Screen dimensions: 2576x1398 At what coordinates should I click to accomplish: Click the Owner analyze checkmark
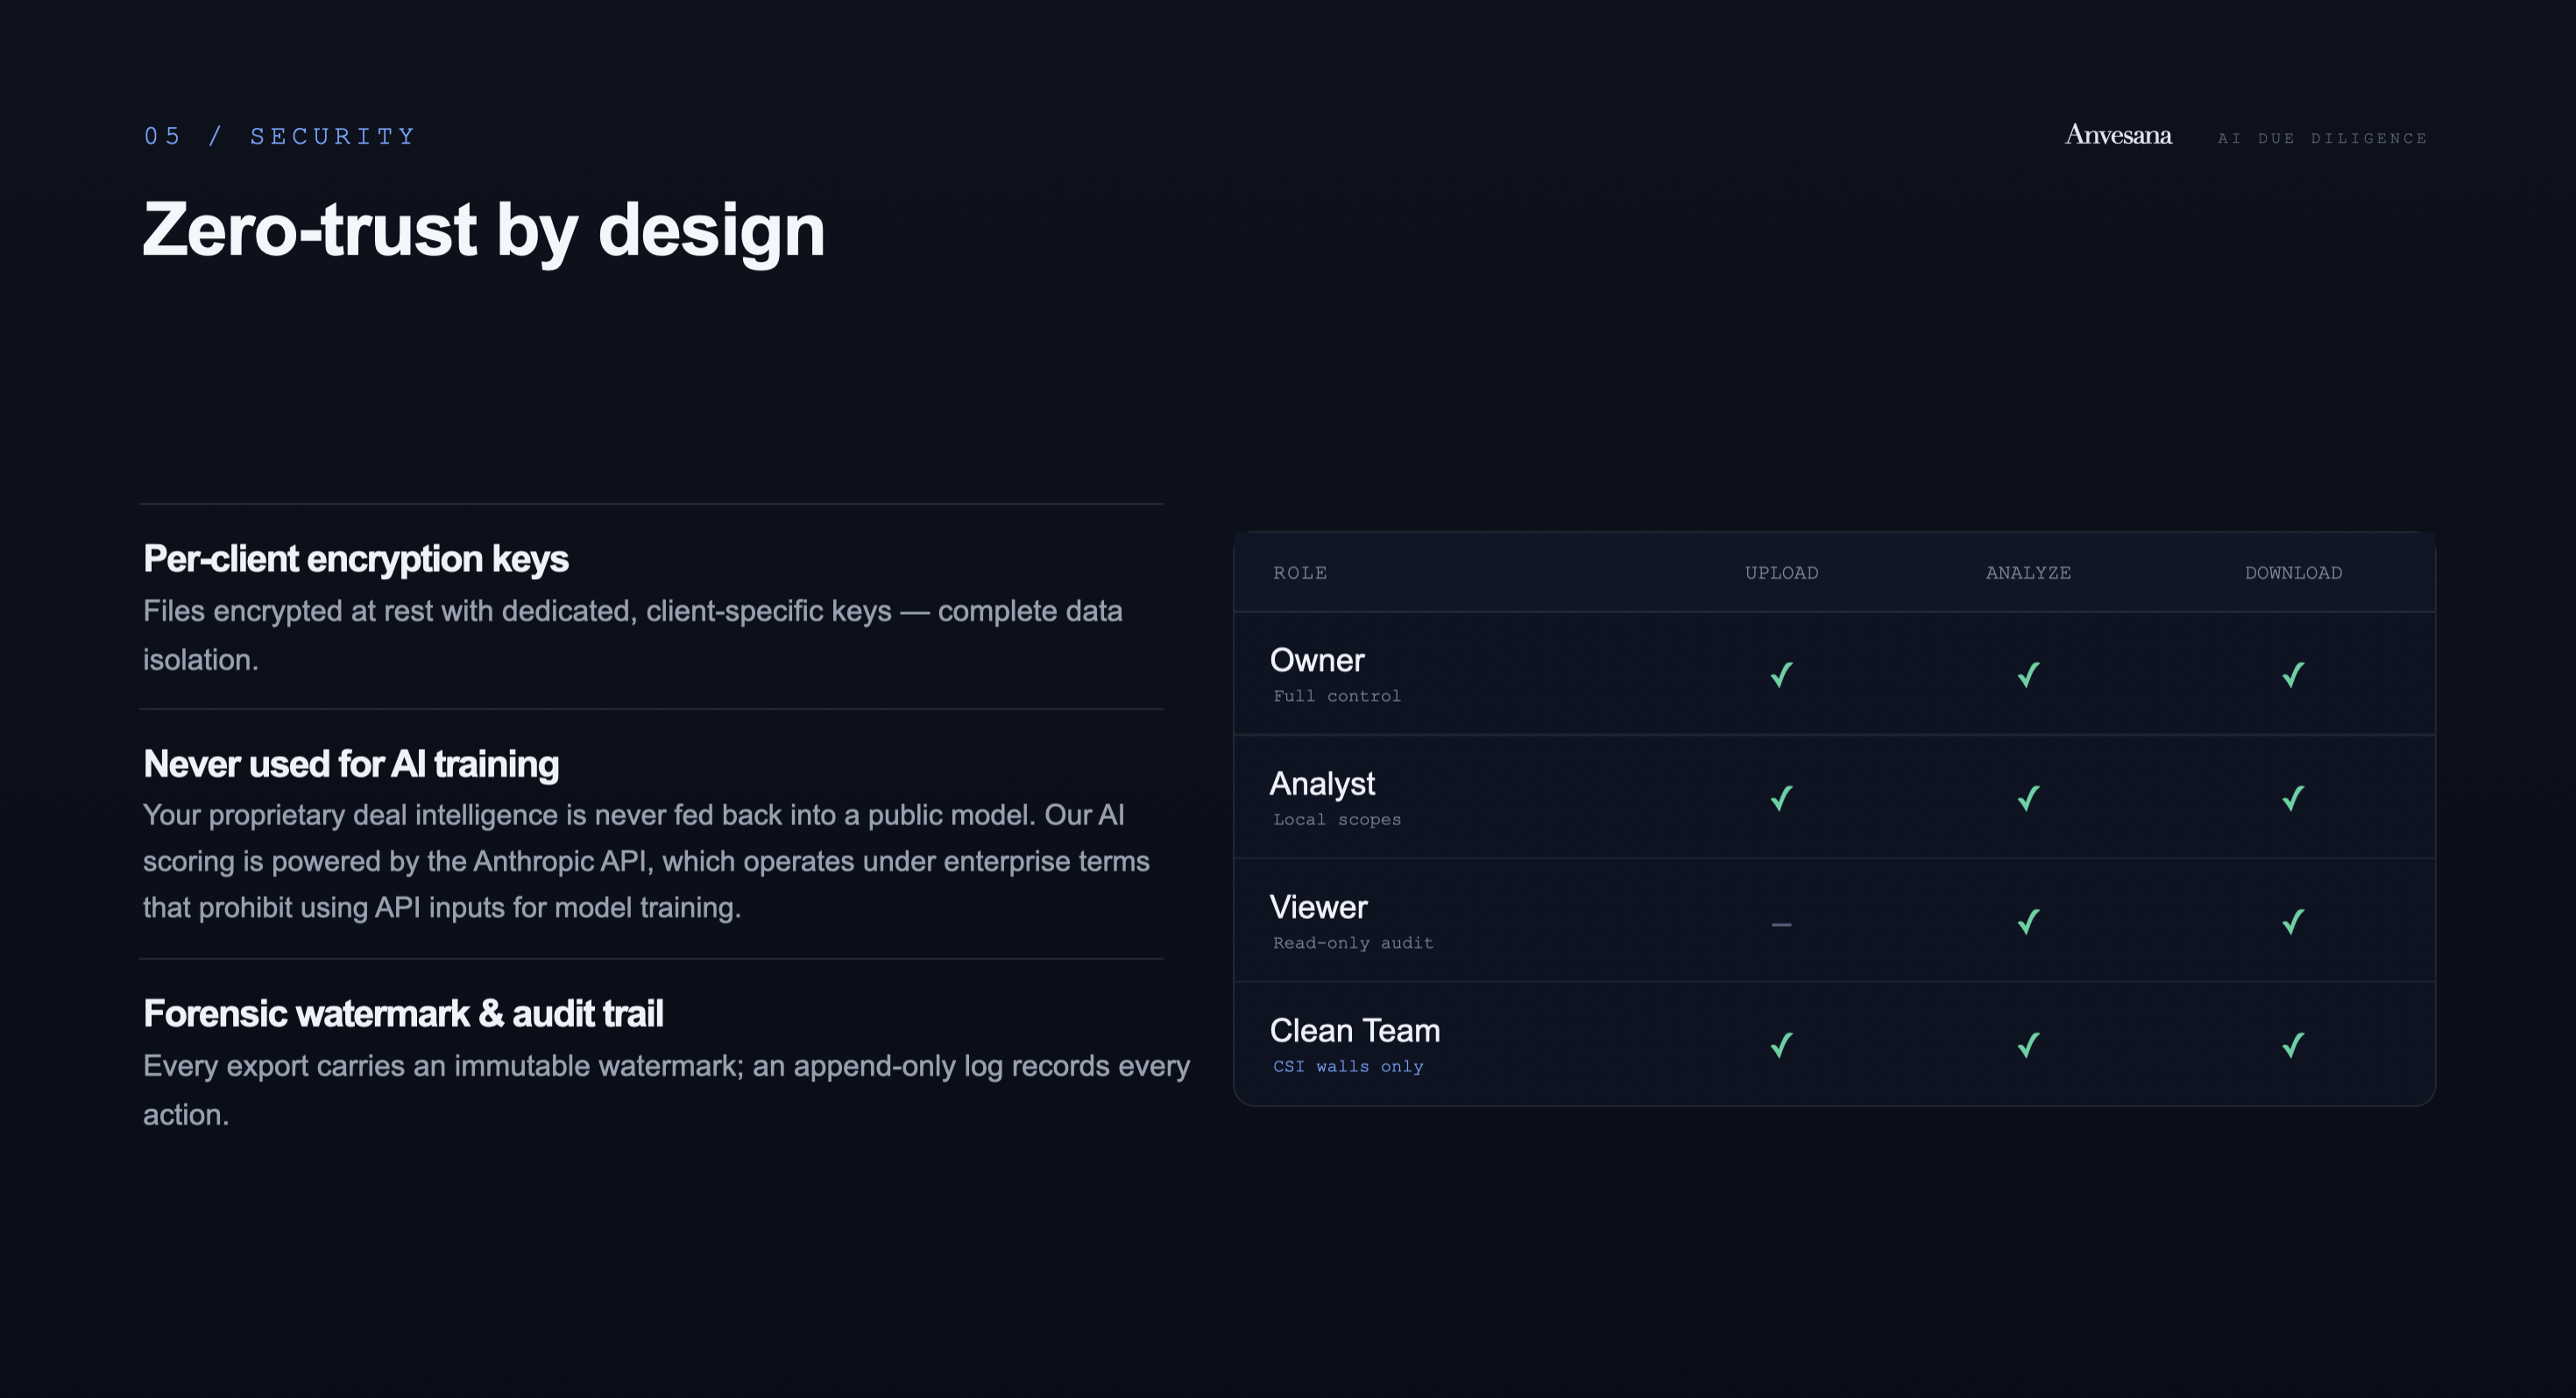point(2028,675)
